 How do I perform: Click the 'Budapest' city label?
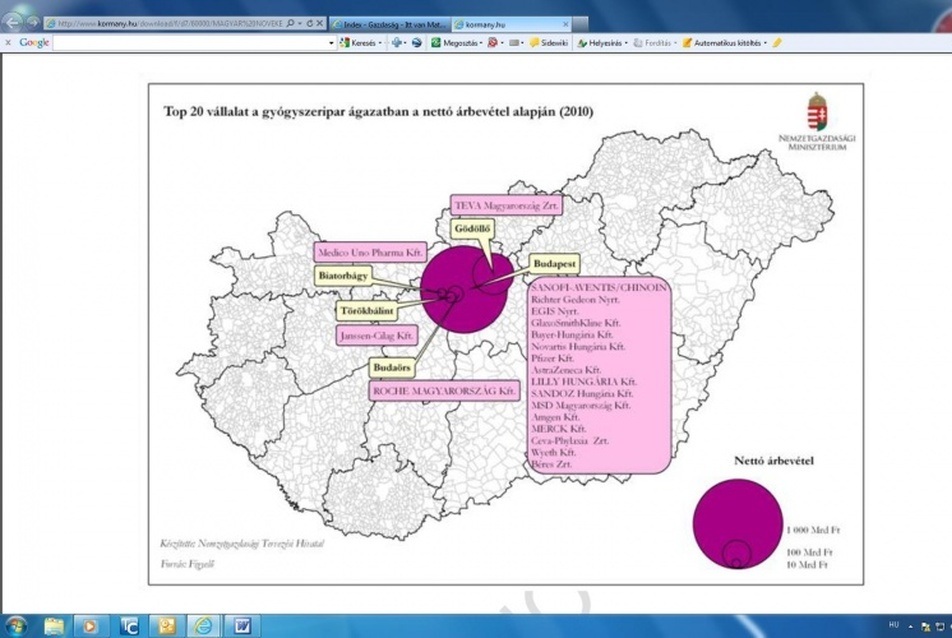pos(554,264)
